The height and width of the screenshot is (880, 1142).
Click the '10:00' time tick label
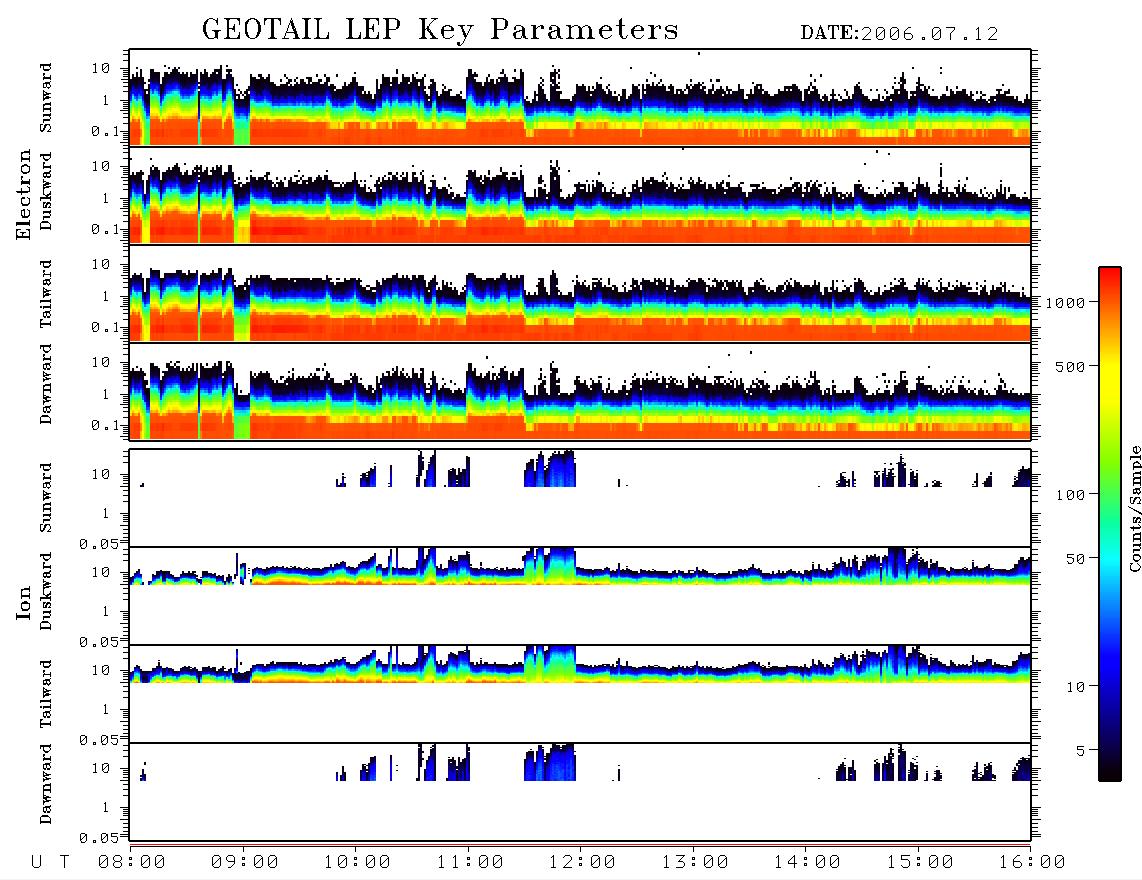(357, 862)
